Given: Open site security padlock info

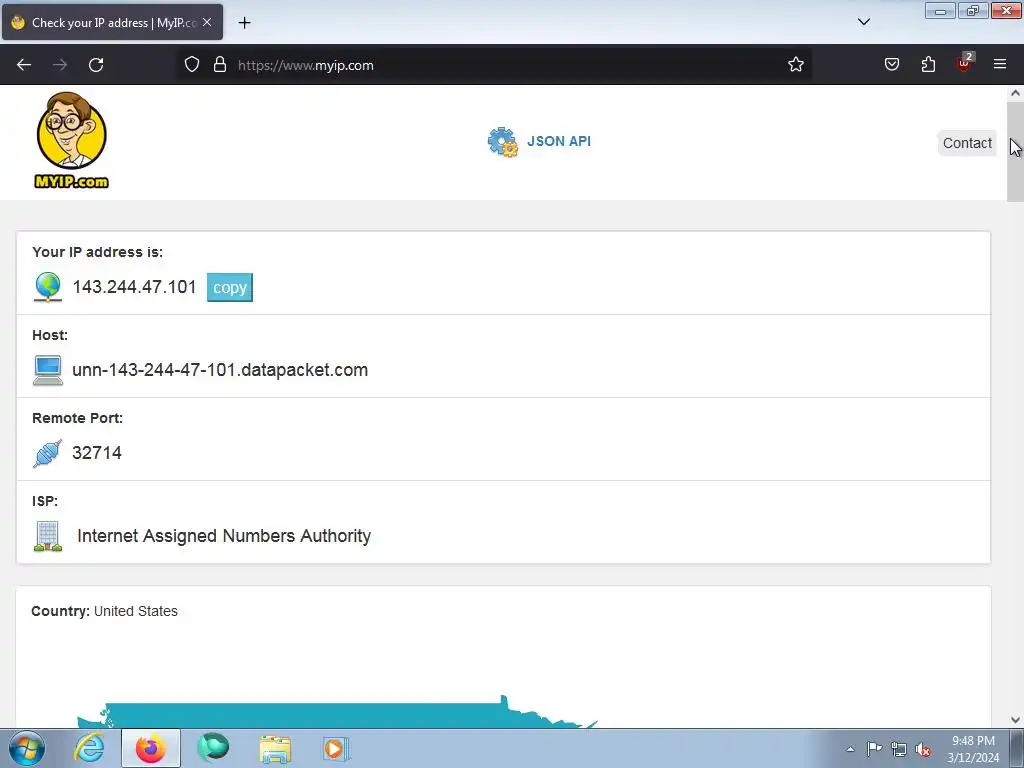Looking at the screenshot, I should (220, 65).
